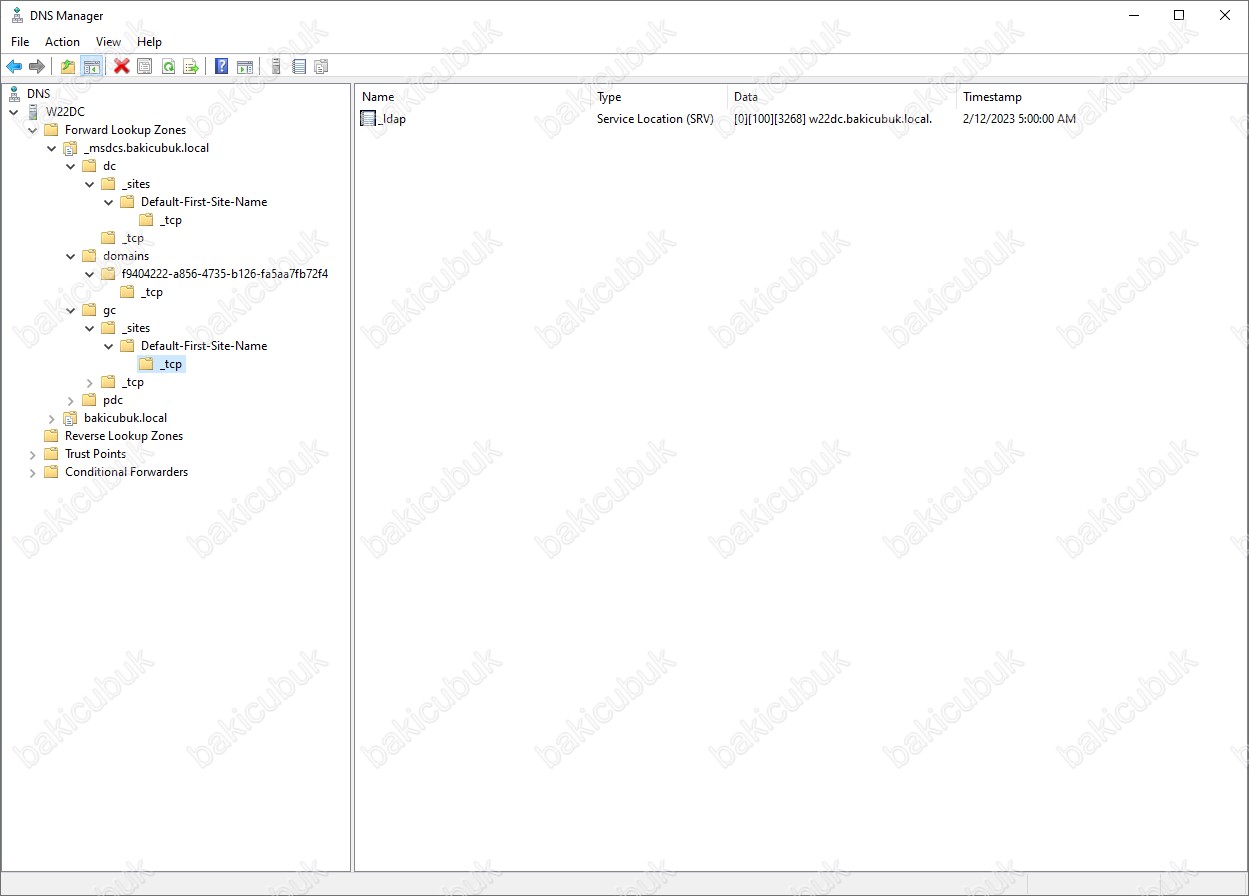This screenshot has height=896, width=1249.
Task: Click the '2/12/2023 5:00:00 AM' timestamp cell
Action: pyautogui.click(x=1019, y=119)
